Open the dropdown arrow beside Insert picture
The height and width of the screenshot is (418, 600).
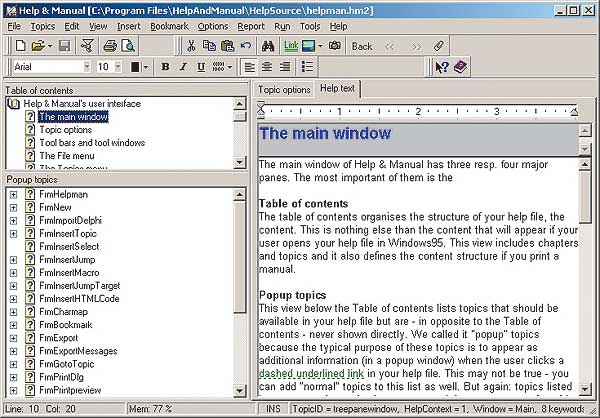(x=320, y=46)
